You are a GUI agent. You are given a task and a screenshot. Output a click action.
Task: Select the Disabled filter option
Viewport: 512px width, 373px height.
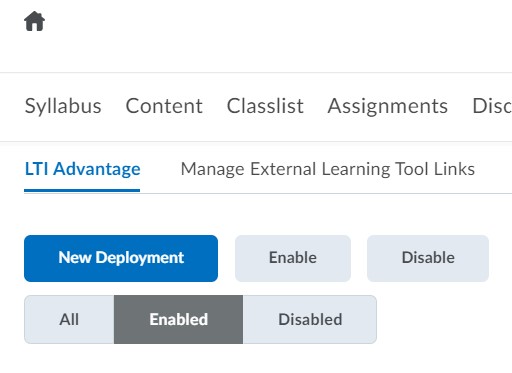(x=310, y=319)
